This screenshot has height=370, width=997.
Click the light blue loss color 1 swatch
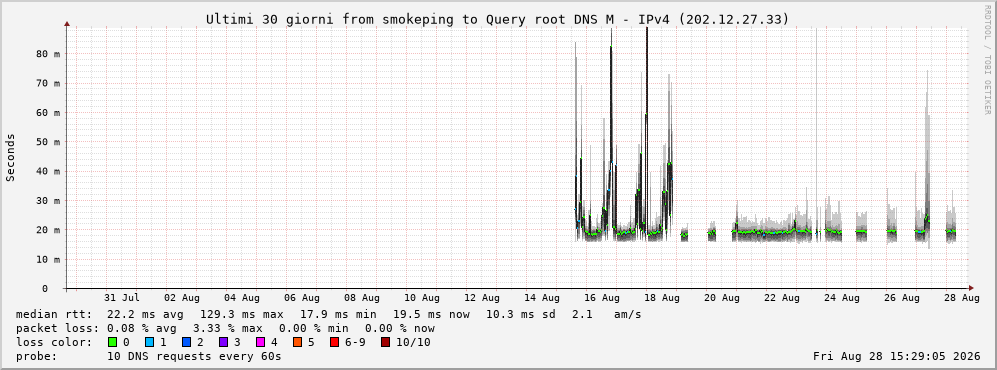point(149,343)
